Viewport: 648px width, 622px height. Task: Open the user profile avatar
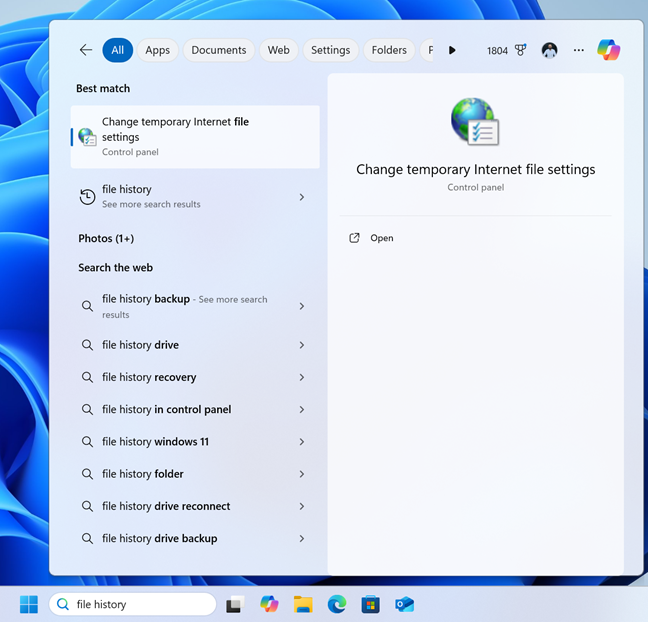coord(550,50)
